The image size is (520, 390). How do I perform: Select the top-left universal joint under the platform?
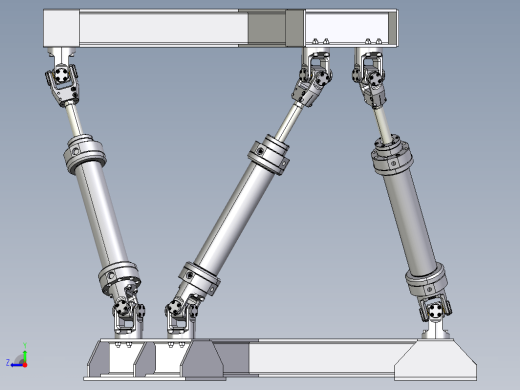point(62,82)
